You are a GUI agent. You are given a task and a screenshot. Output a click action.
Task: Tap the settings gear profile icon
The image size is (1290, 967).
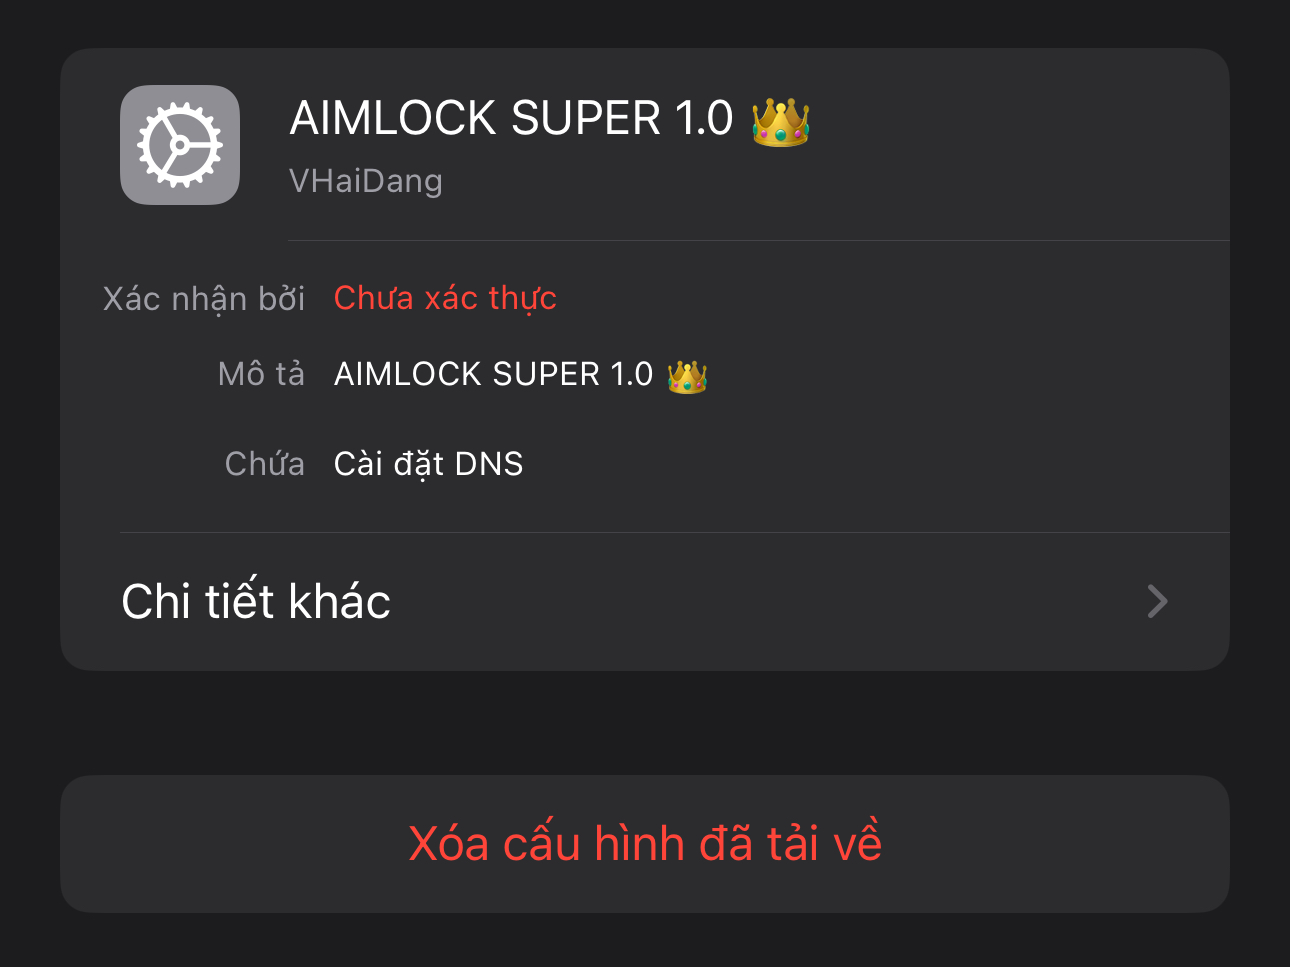180,145
